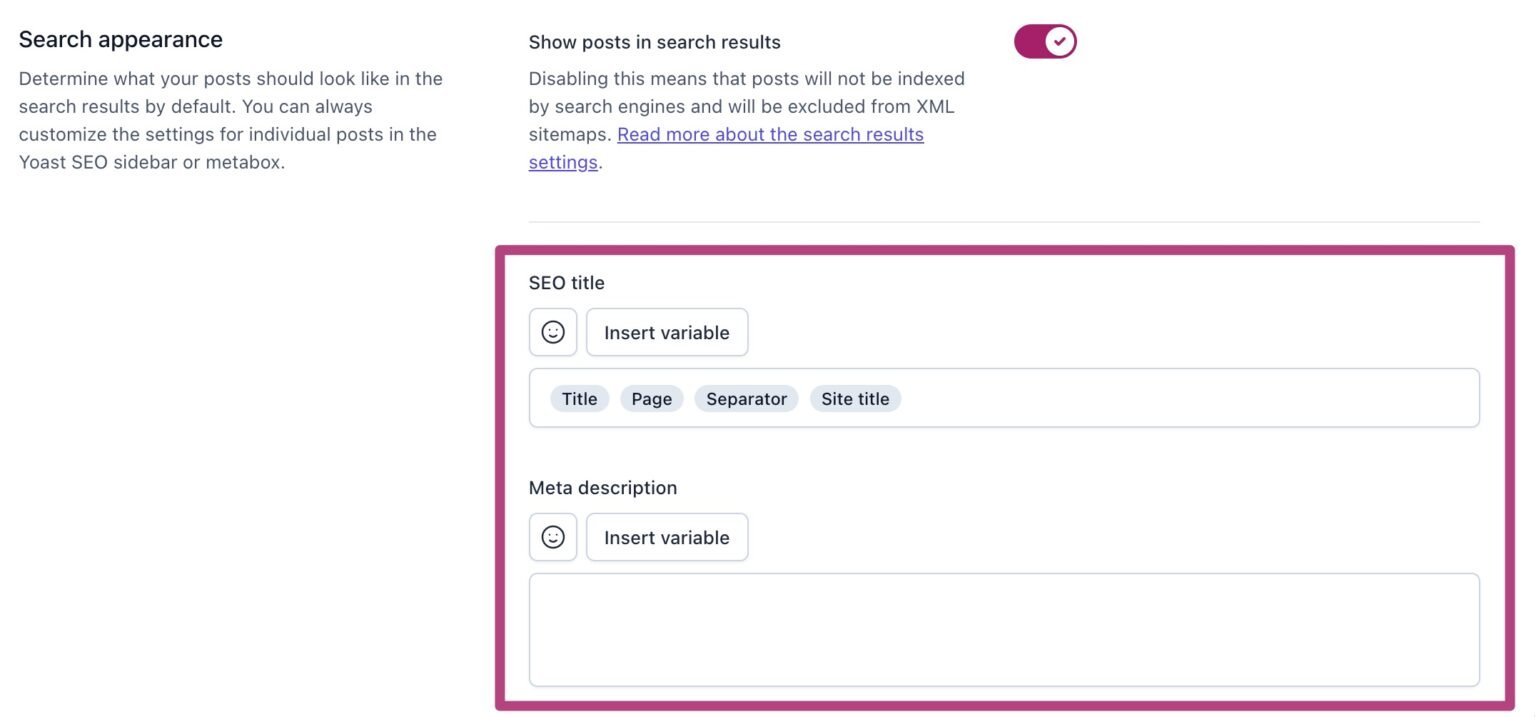Image resolution: width=1536 pixels, height=717 pixels.
Task: Open the search results settings article link
Action: (770, 134)
